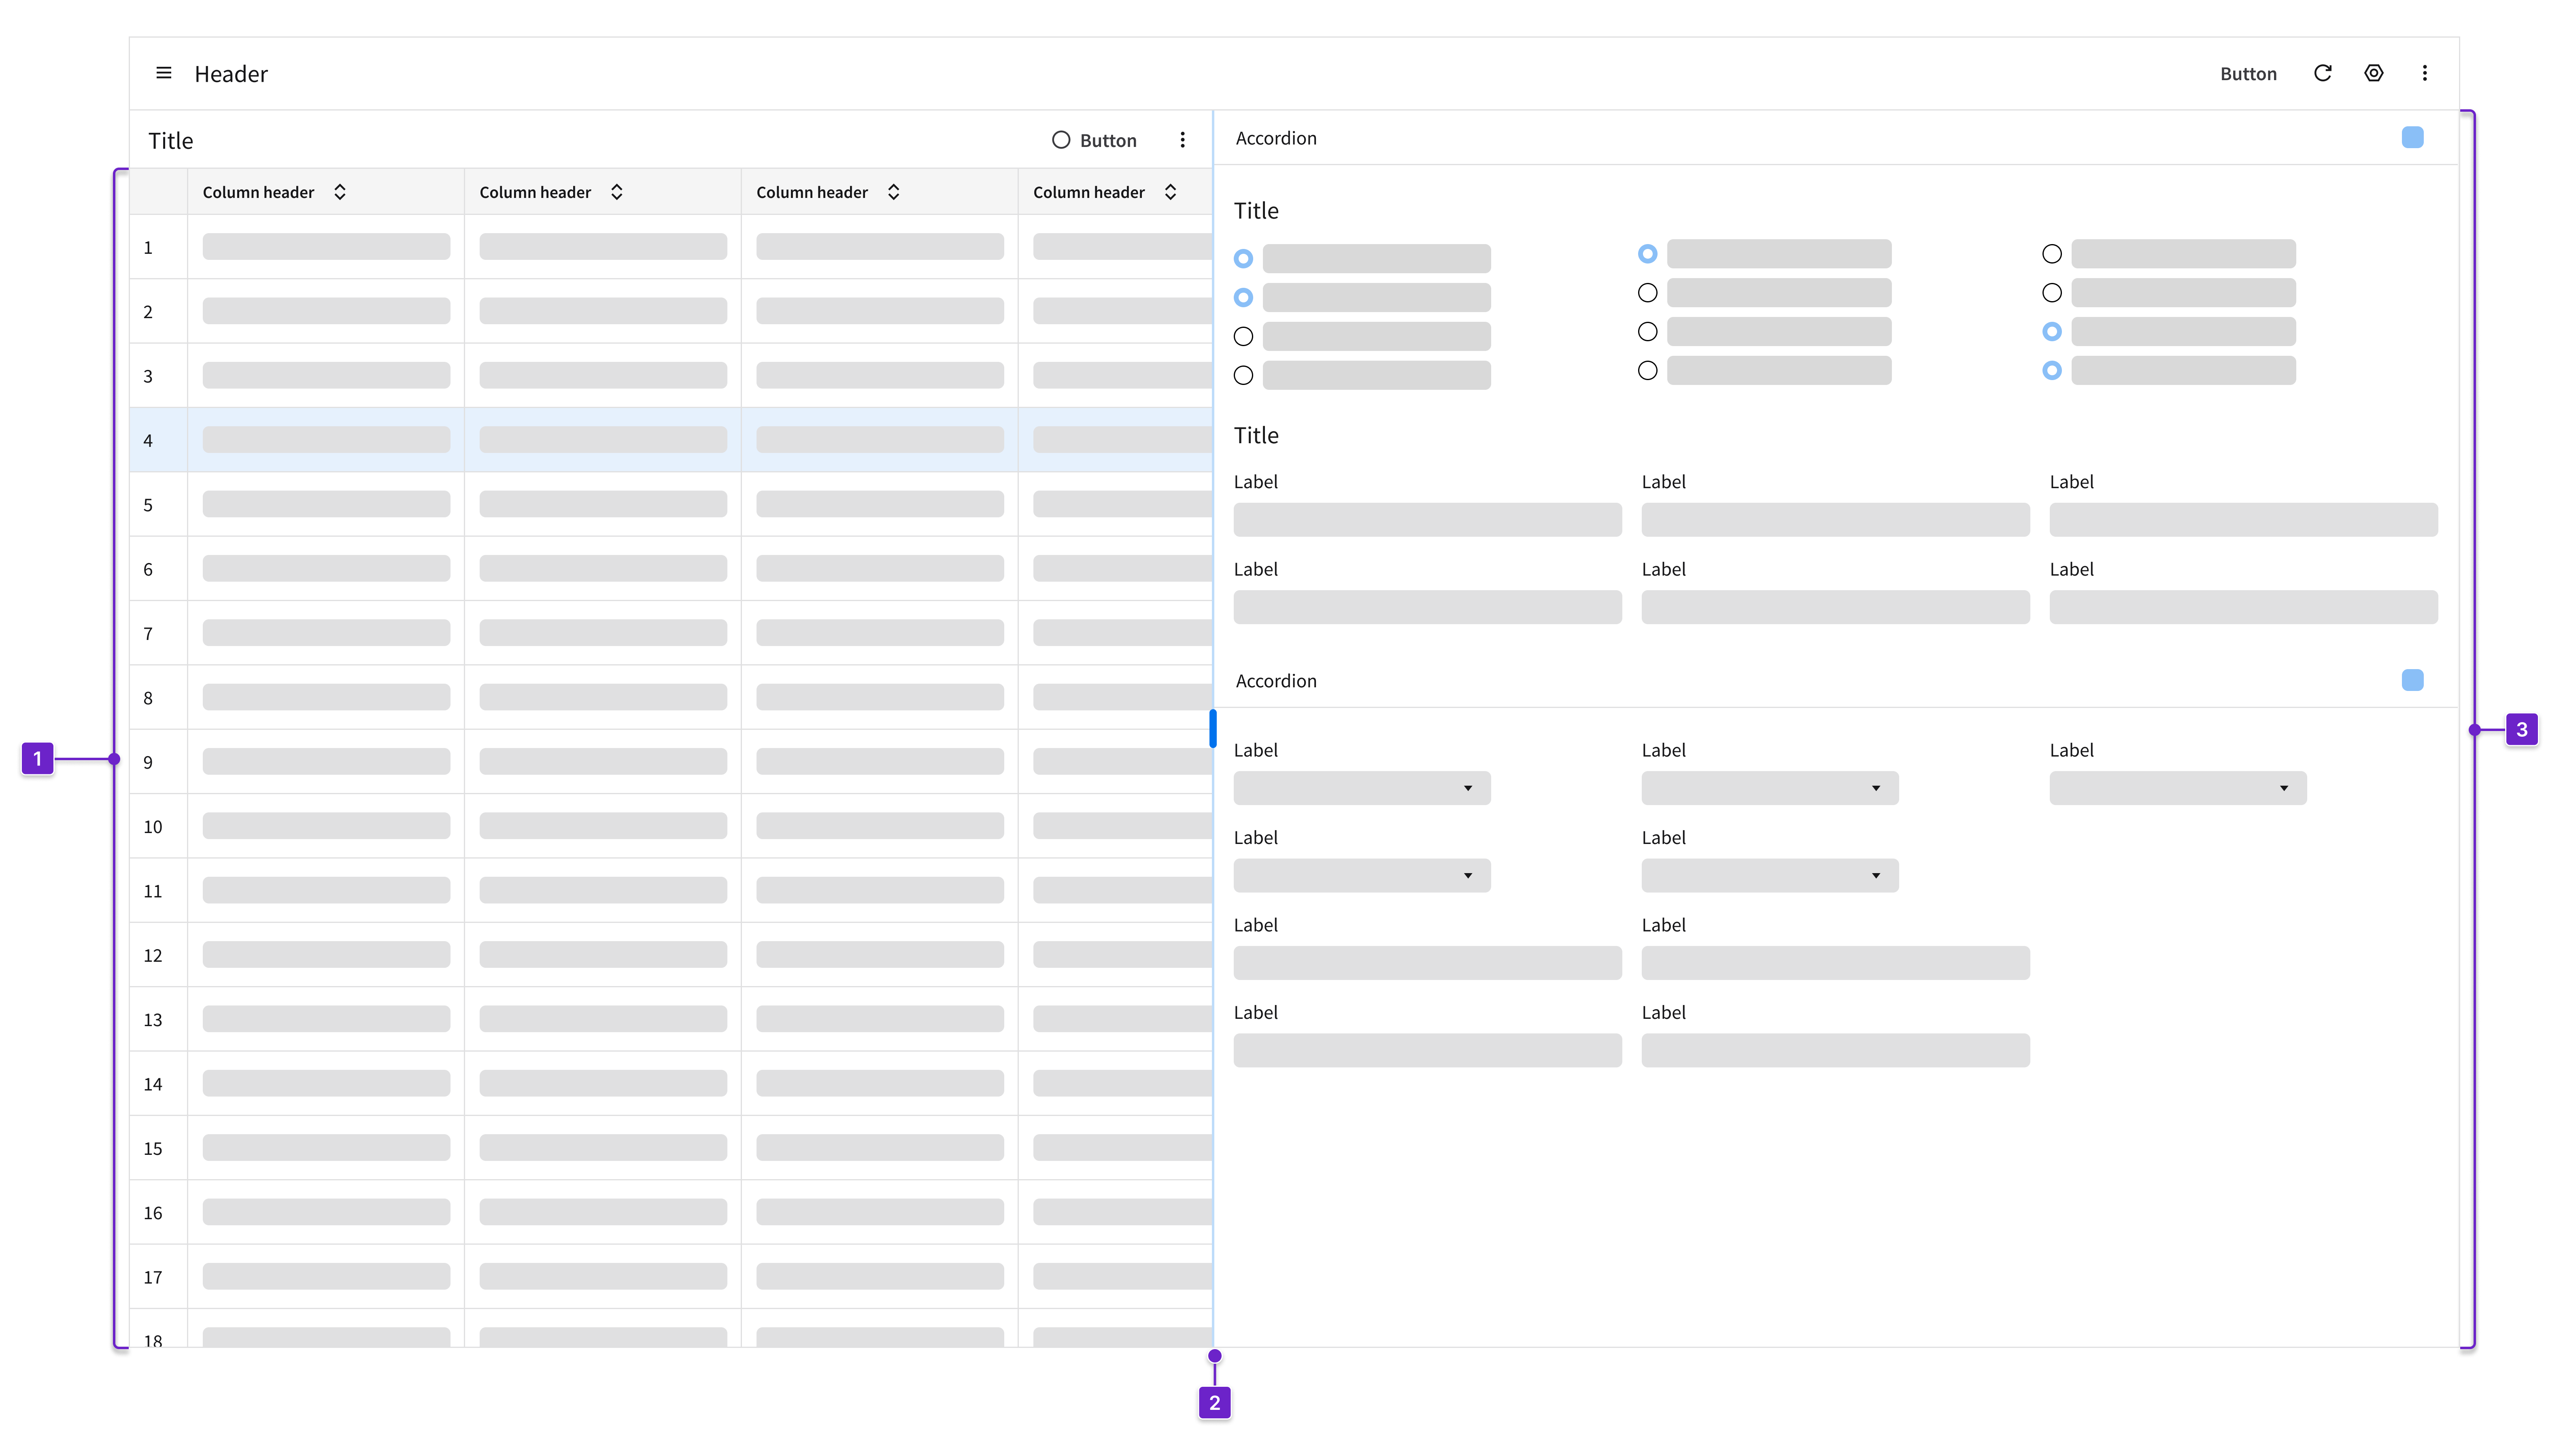Open the hamburger menu beside Header

164,73
